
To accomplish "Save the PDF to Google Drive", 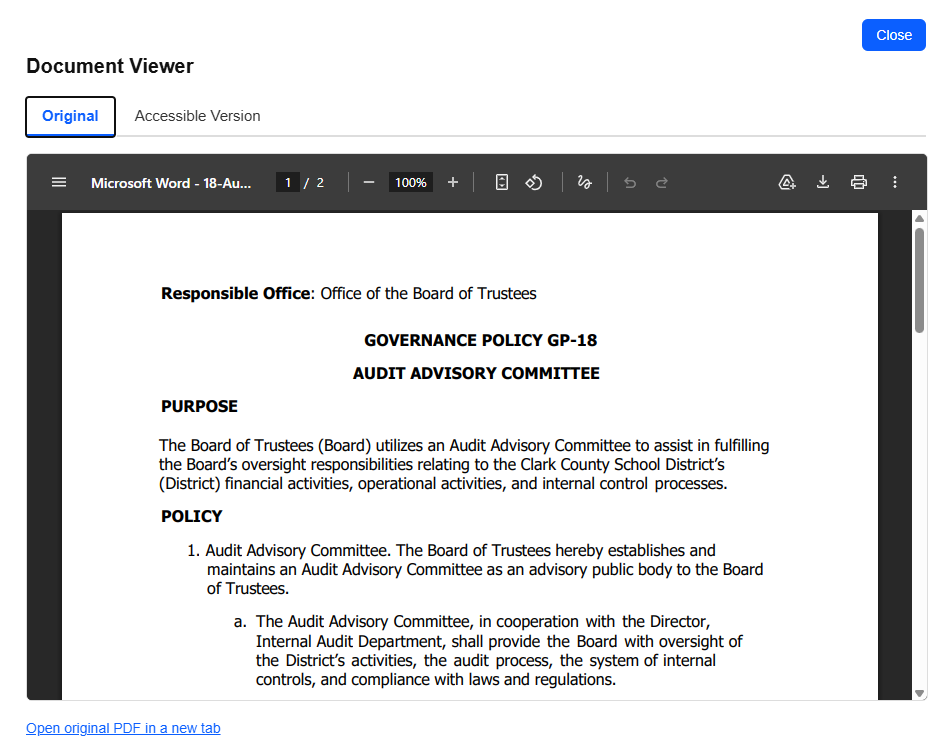I will tap(787, 182).
